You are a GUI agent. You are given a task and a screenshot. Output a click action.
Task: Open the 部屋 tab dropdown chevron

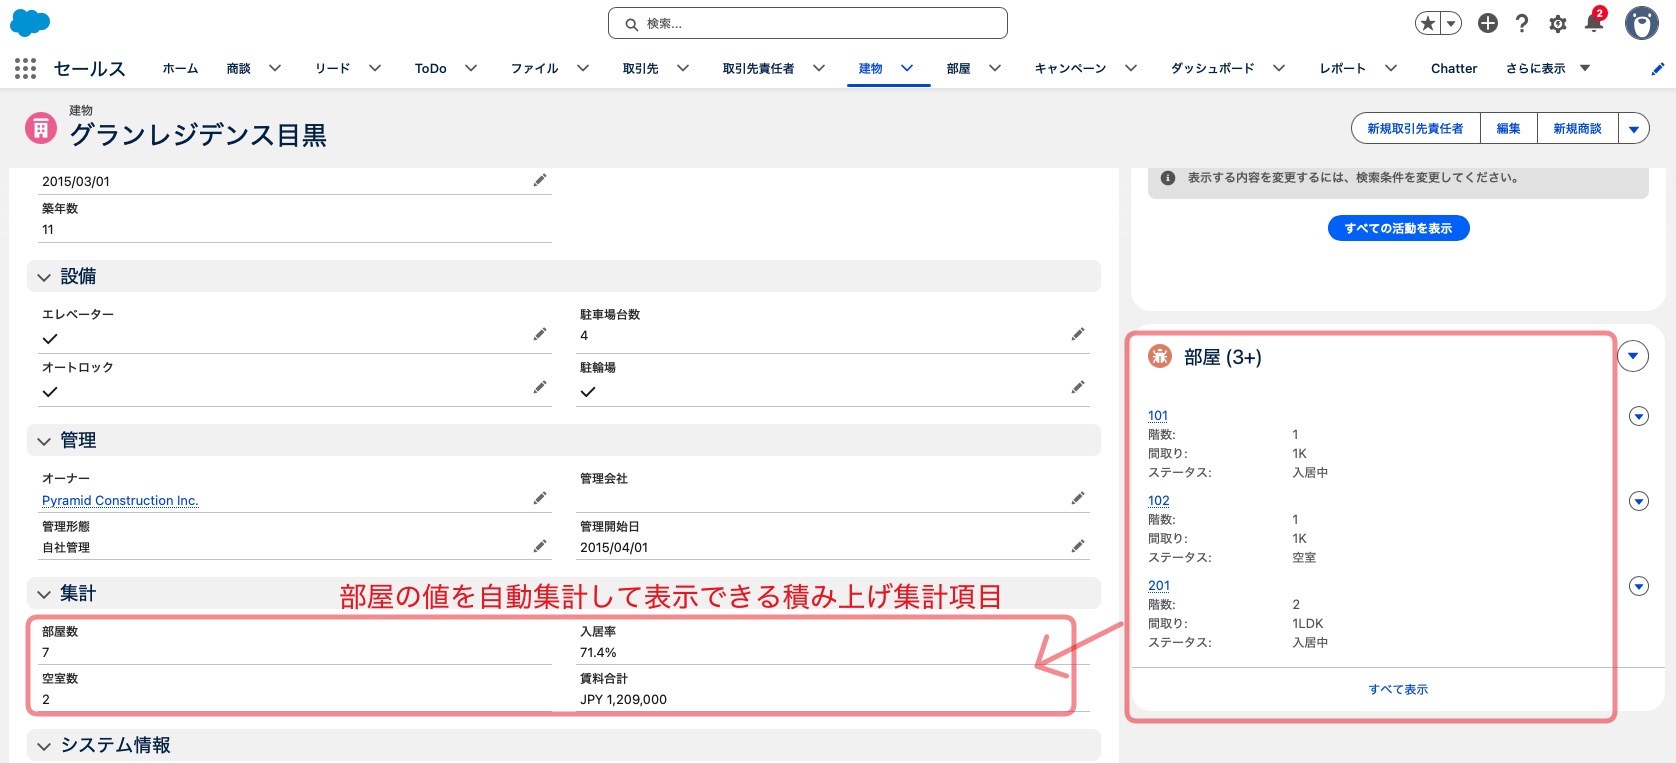pyautogui.click(x=995, y=68)
